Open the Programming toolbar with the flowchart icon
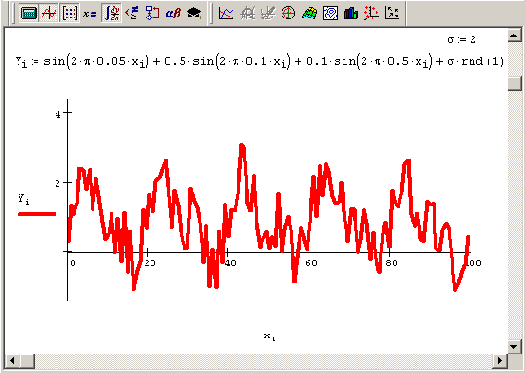The width and height of the screenshot is (526, 373). pyautogui.click(x=152, y=13)
